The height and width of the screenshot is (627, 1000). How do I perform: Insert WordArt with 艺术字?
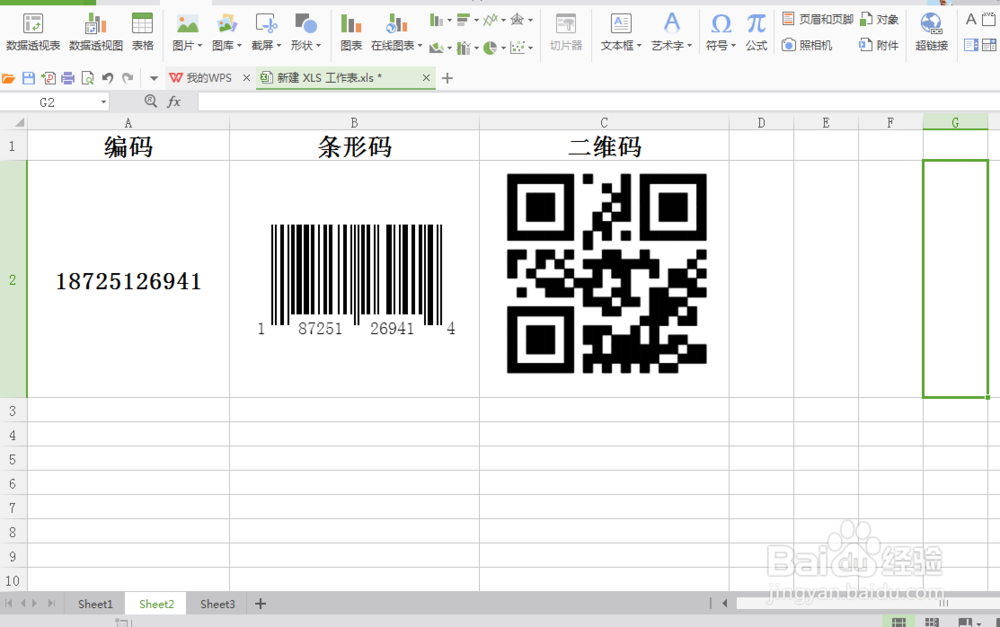pos(671,32)
